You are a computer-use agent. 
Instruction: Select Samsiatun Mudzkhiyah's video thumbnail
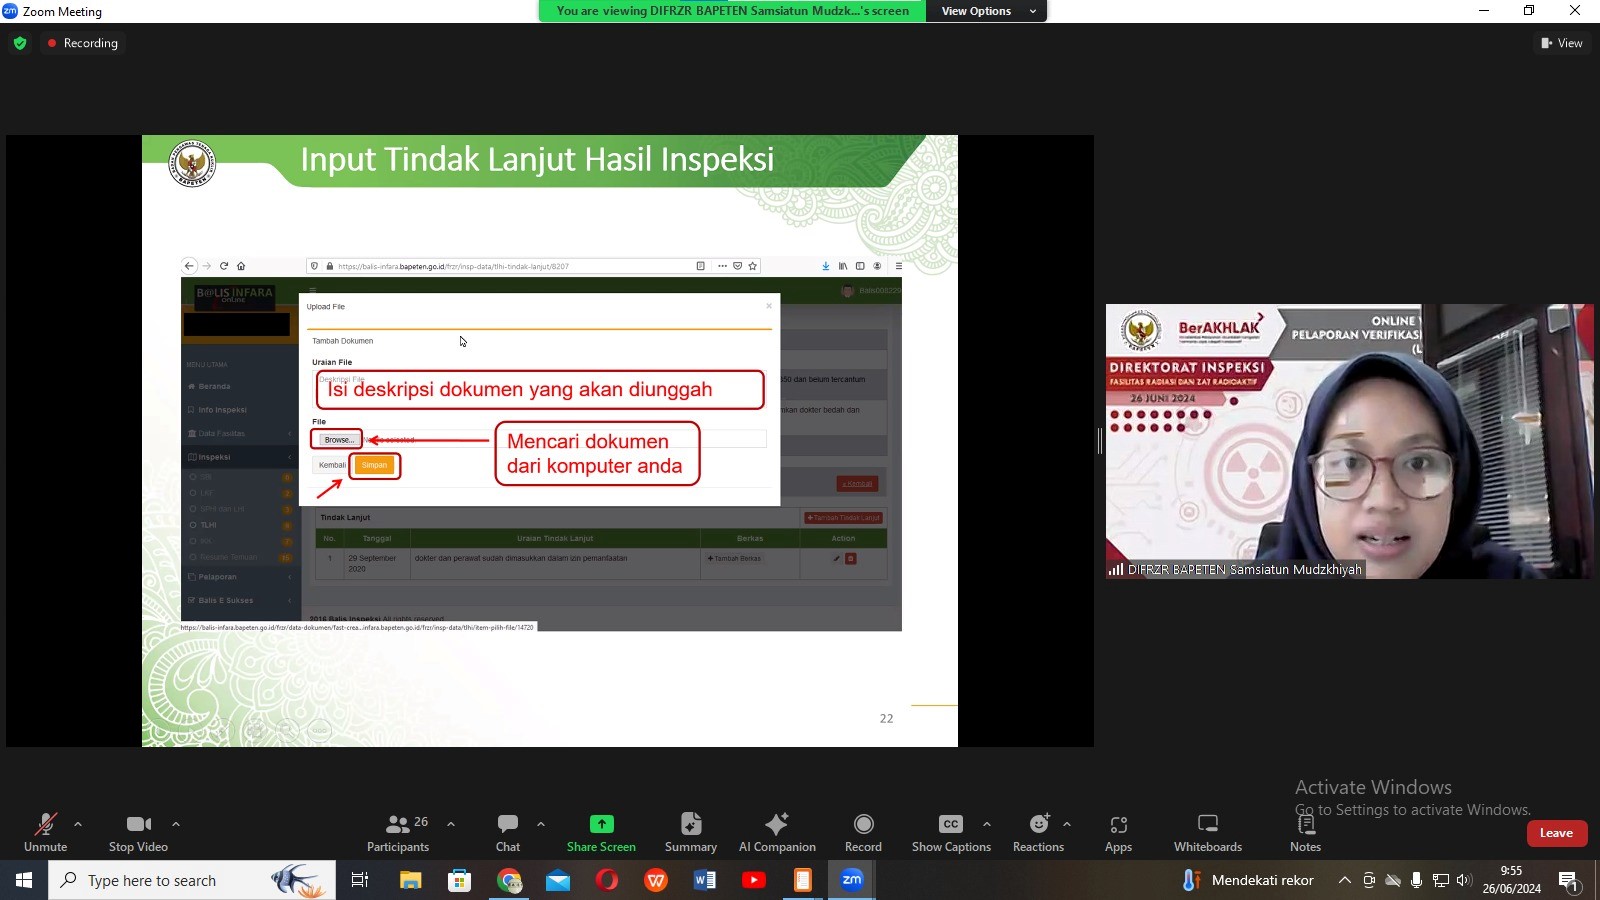[1349, 441]
